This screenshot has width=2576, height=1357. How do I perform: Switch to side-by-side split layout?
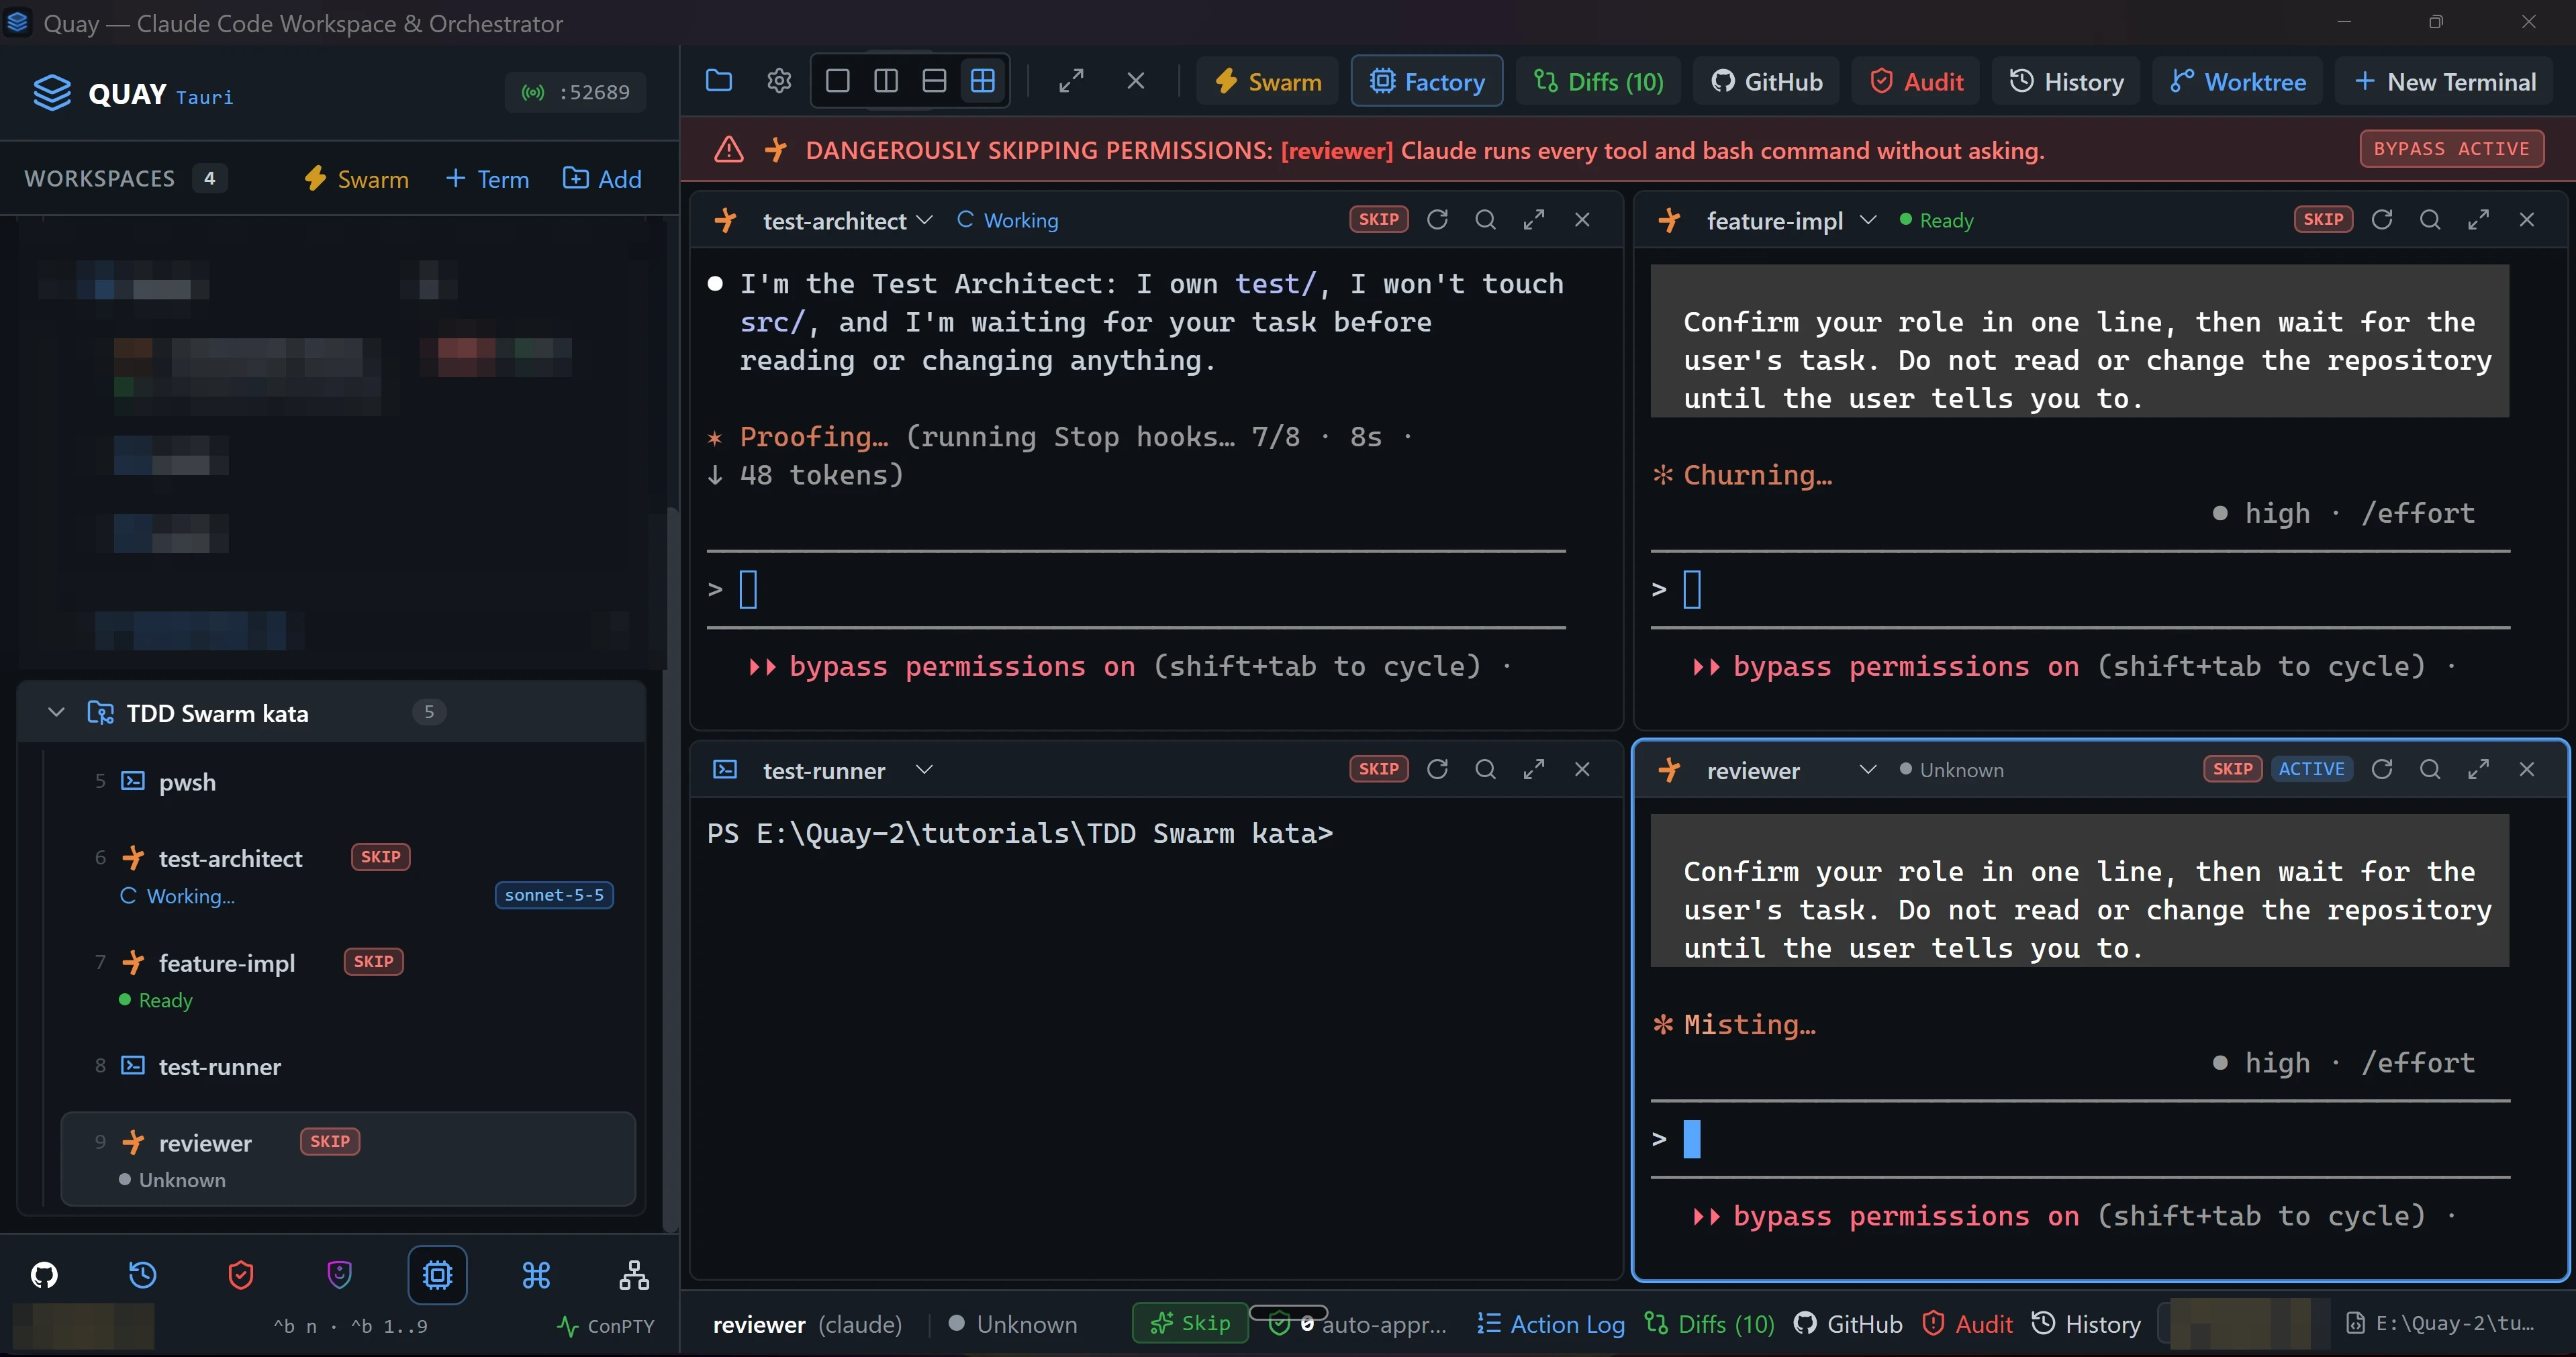coord(886,81)
